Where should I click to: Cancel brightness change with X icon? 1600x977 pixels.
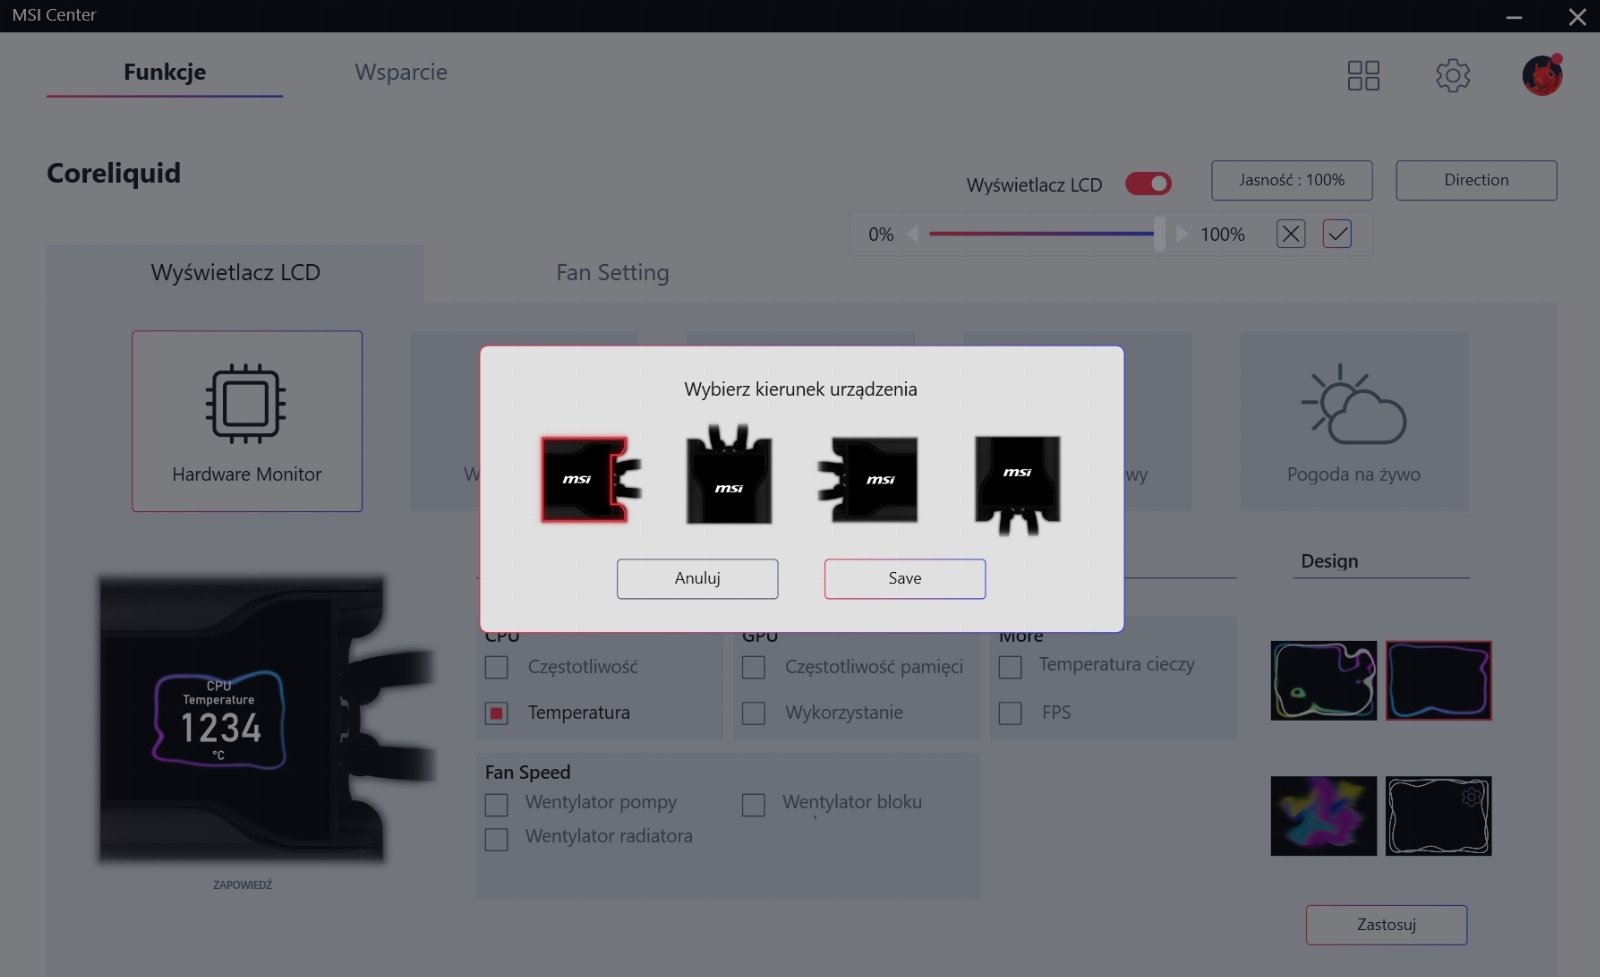(x=1291, y=234)
